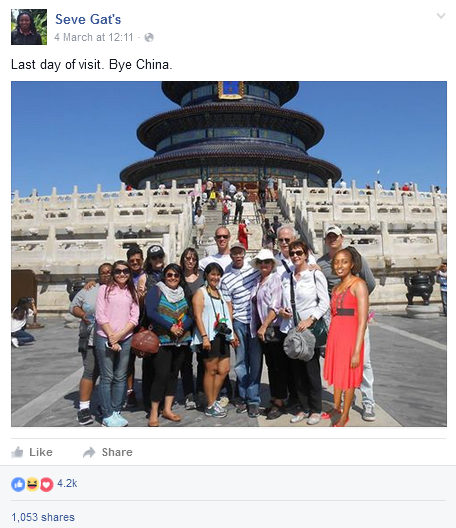456x528 pixels.
Task: Open the group photo in viewer
Action: 229,254
